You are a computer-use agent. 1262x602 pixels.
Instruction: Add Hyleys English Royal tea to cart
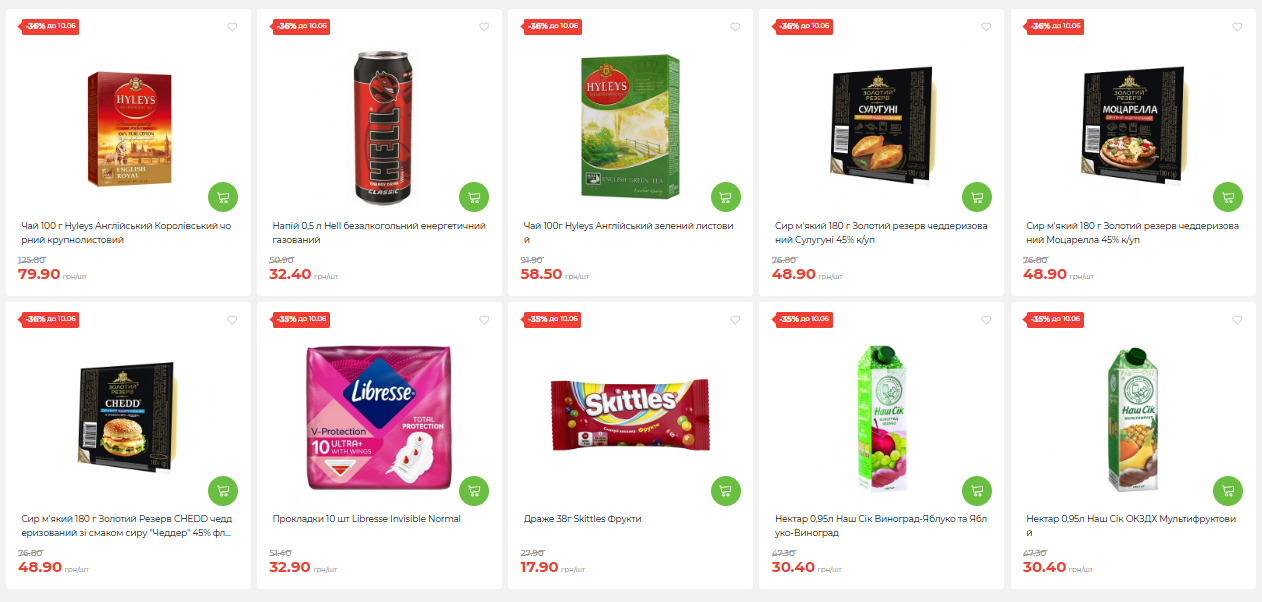pos(223,197)
